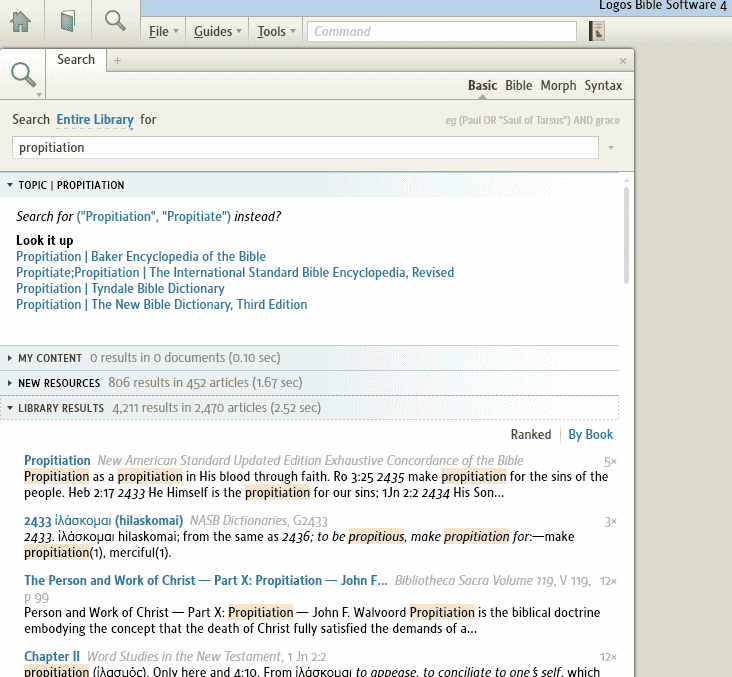Switch to Basic search type
The image size is (732, 677).
click(482, 85)
